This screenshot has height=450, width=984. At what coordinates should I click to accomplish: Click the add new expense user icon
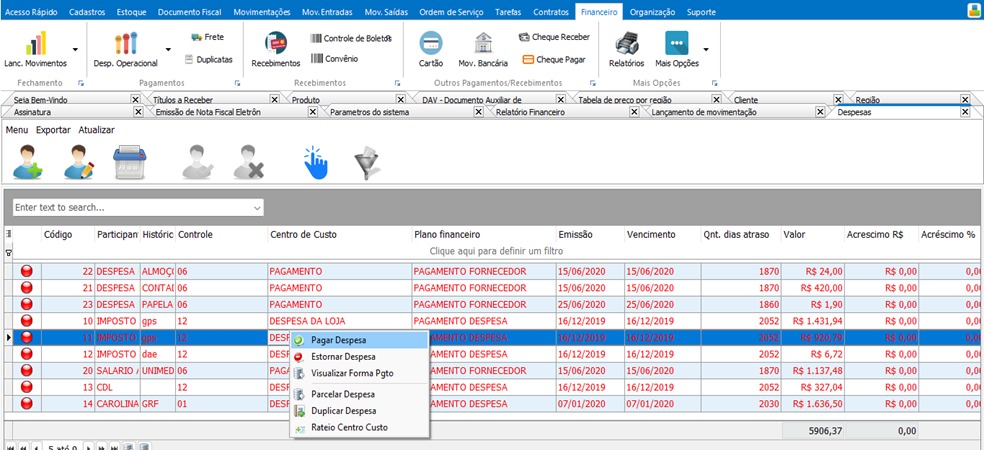click(27, 161)
